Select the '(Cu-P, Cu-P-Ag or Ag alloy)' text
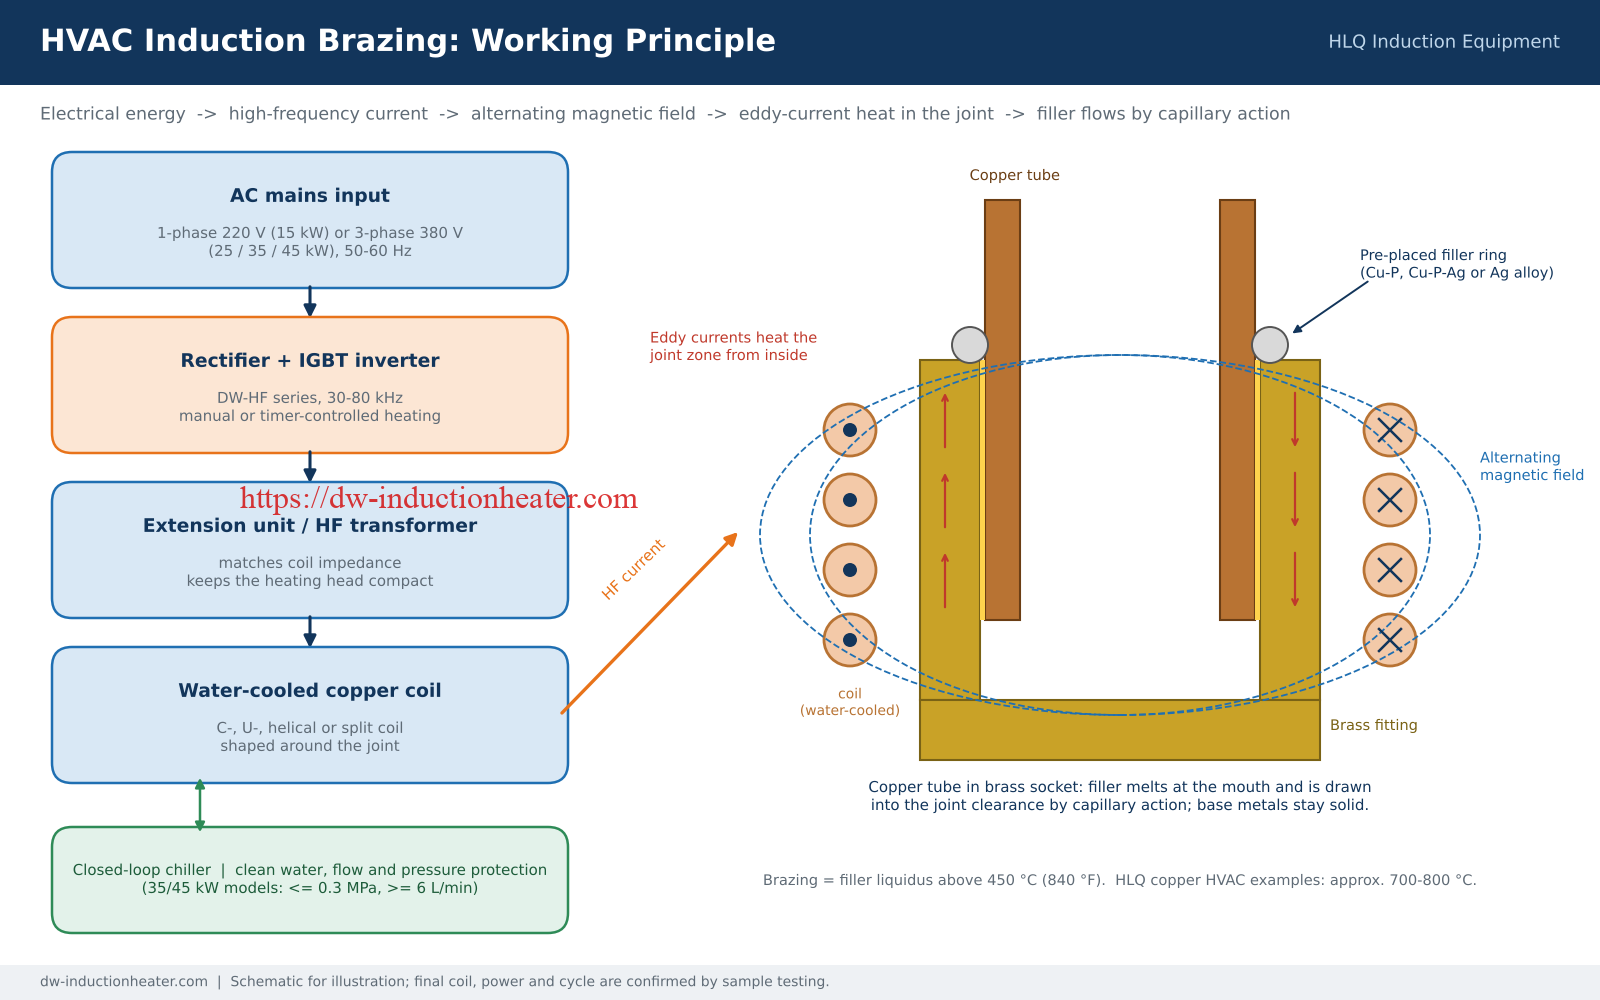 [1457, 273]
